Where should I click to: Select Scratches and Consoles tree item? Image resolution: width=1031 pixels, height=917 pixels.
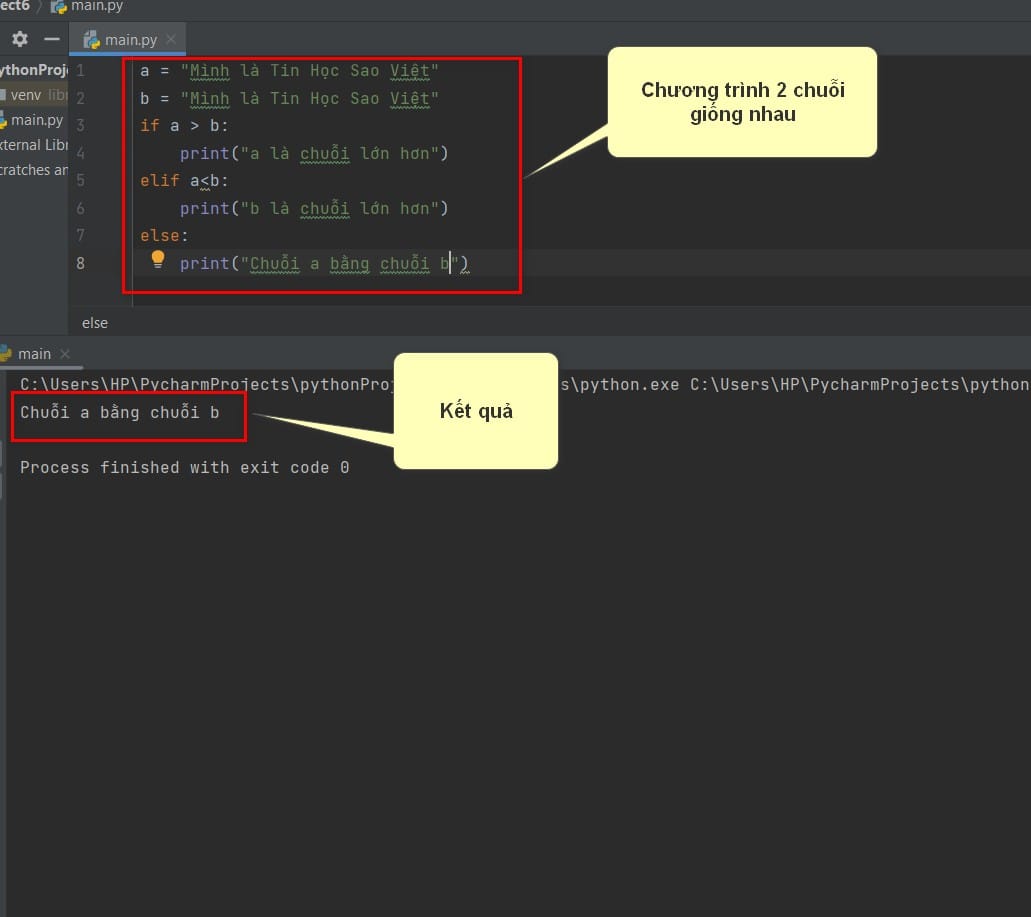coord(34,170)
